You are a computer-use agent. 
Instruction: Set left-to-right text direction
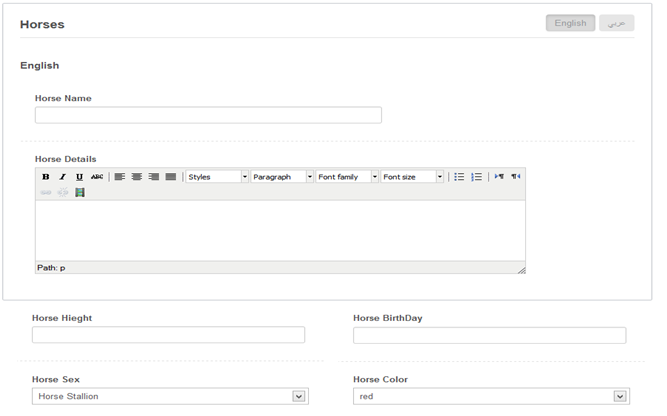pos(499,177)
